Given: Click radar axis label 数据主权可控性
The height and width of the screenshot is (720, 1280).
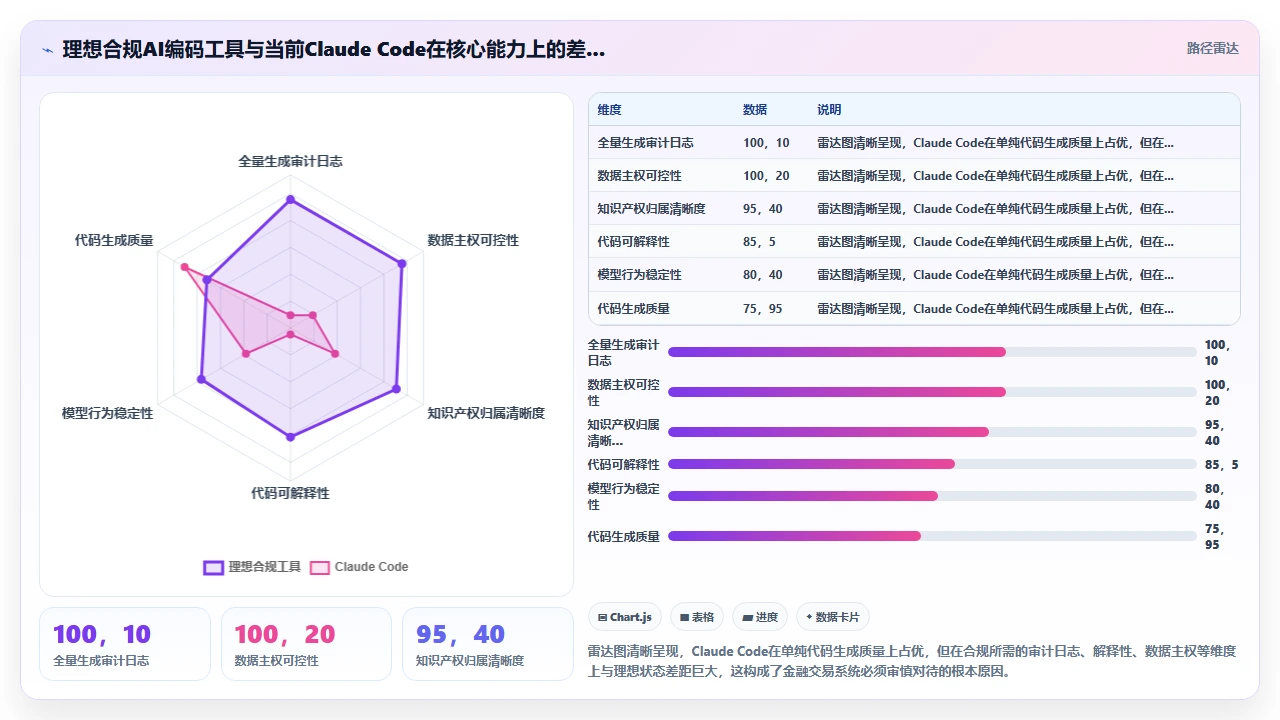Looking at the screenshot, I should (473, 241).
